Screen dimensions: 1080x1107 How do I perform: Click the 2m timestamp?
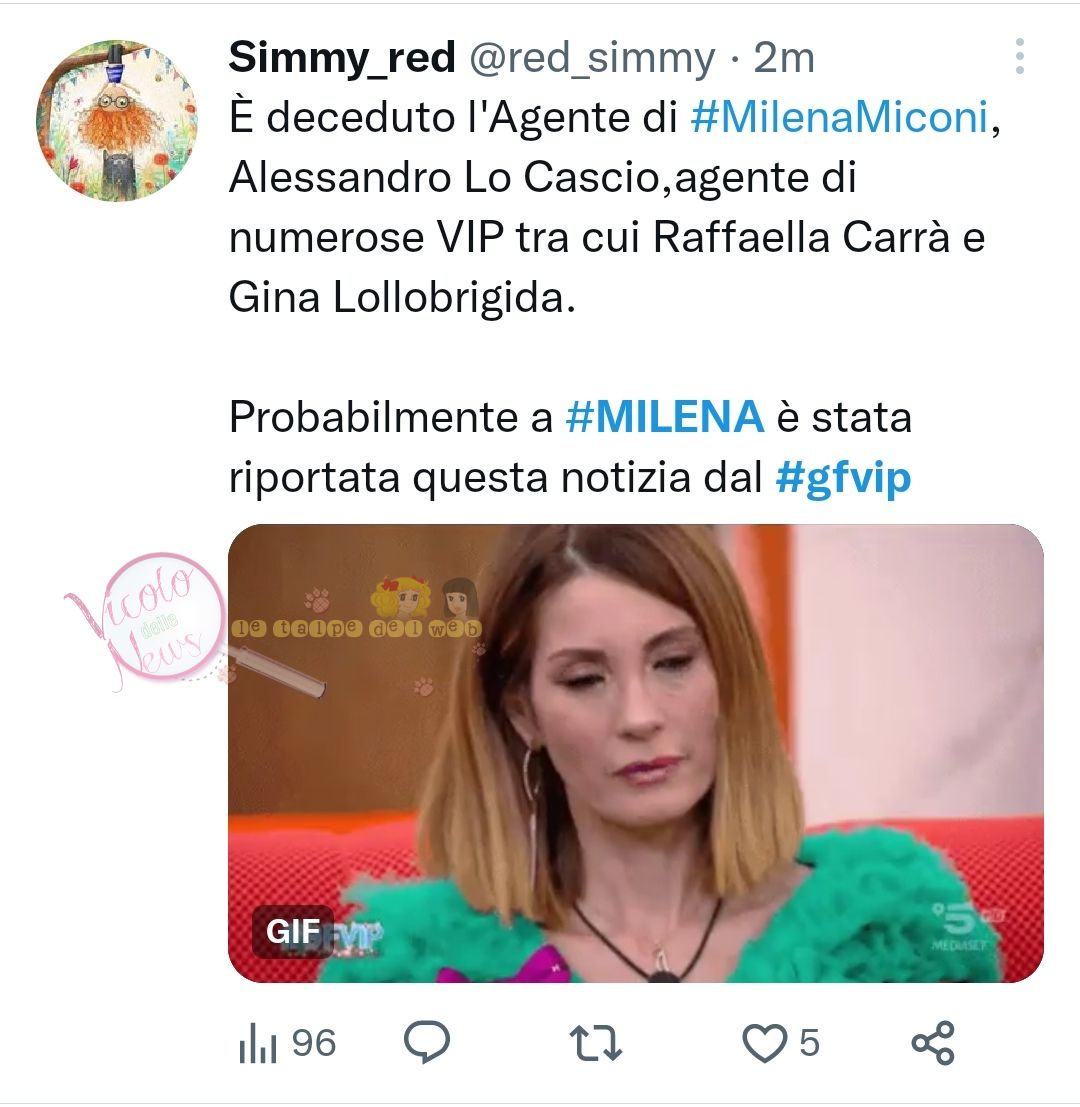click(x=784, y=58)
